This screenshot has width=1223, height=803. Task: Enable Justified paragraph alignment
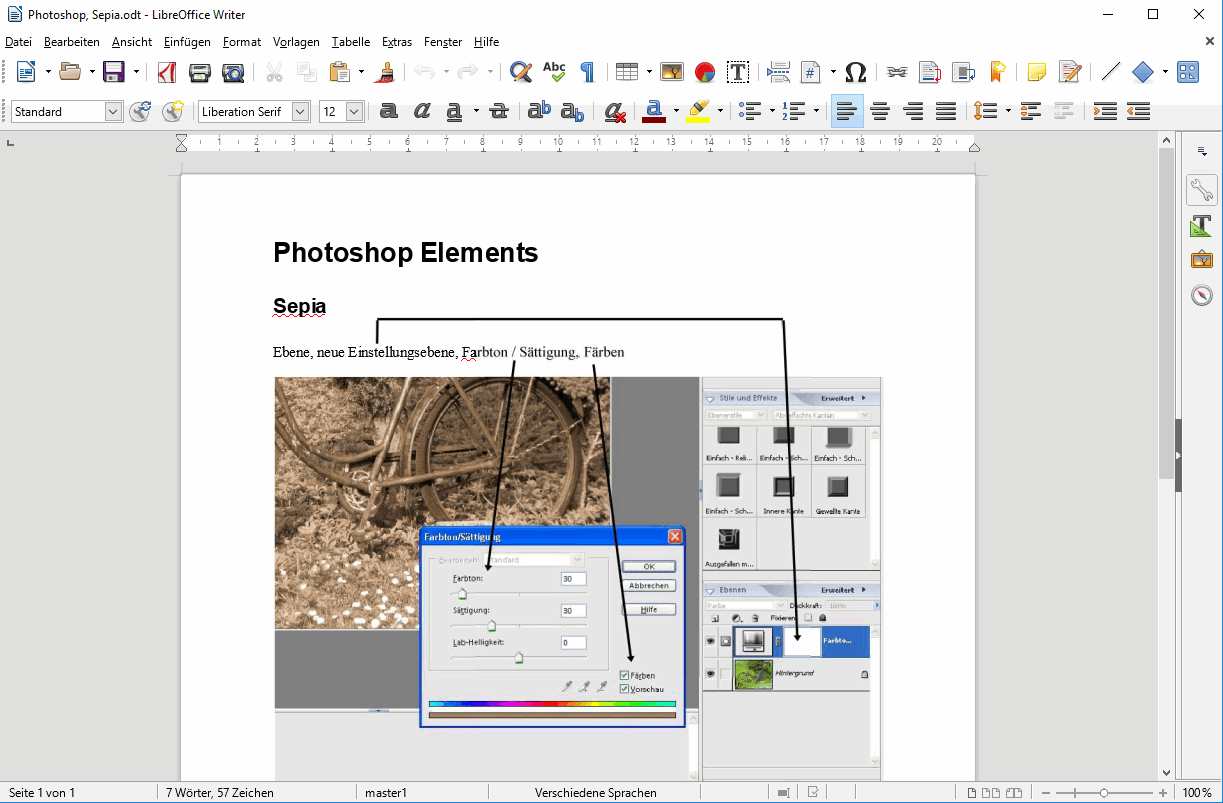click(946, 111)
